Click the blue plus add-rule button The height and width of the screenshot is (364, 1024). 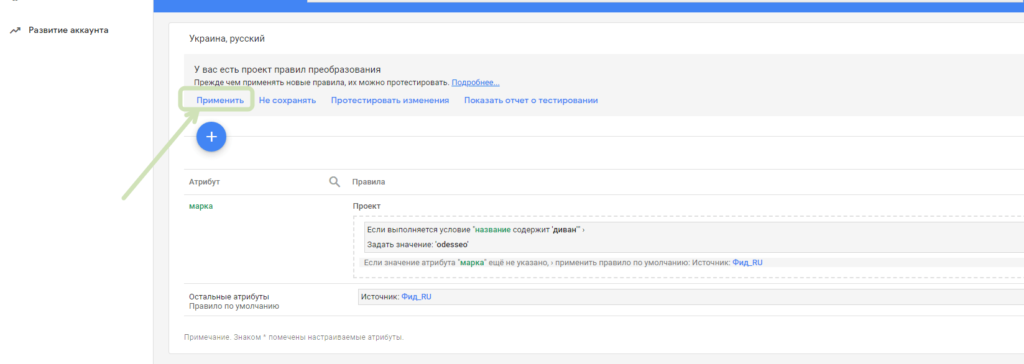[x=211, y=137]
